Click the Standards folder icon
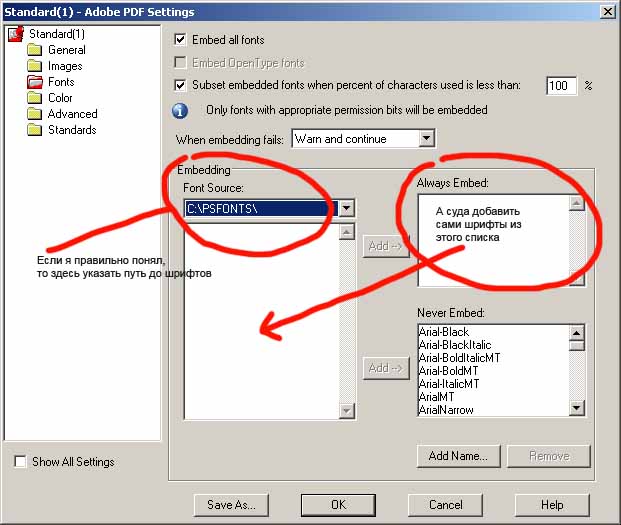 coord(35,130)
